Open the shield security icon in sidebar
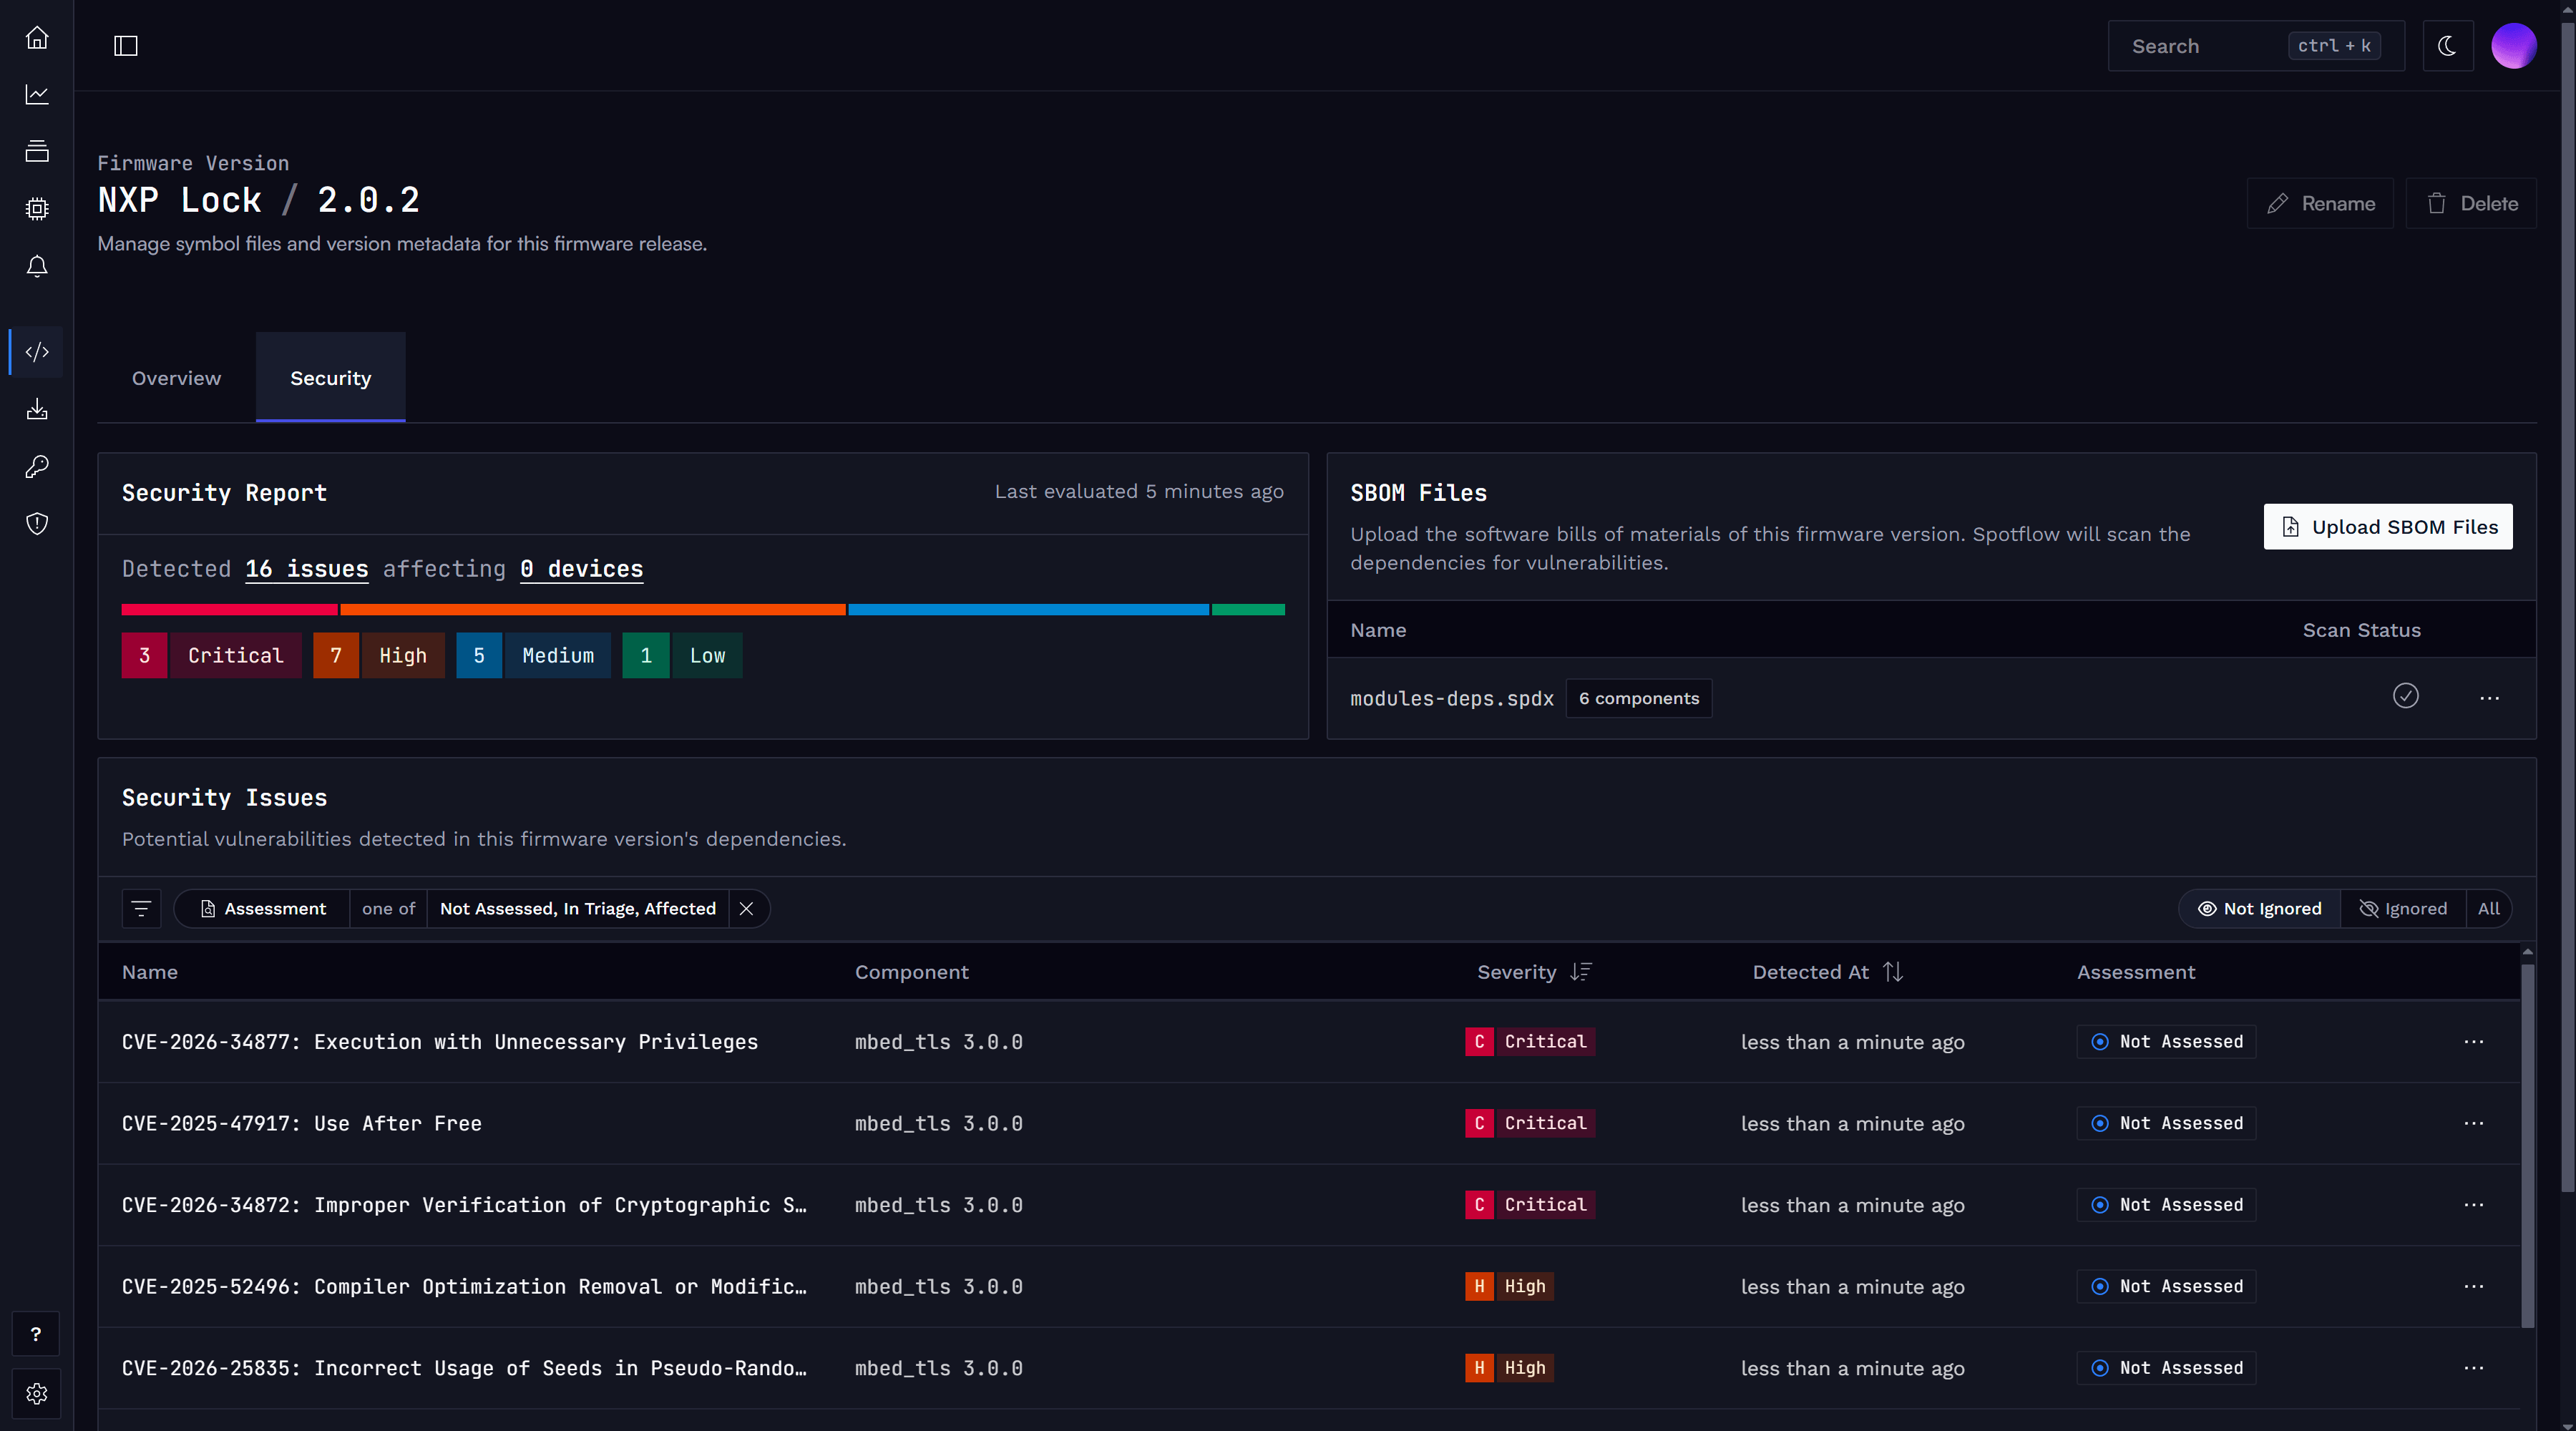Viewport: 2576px width, 1431px height. tap(37, 523)
